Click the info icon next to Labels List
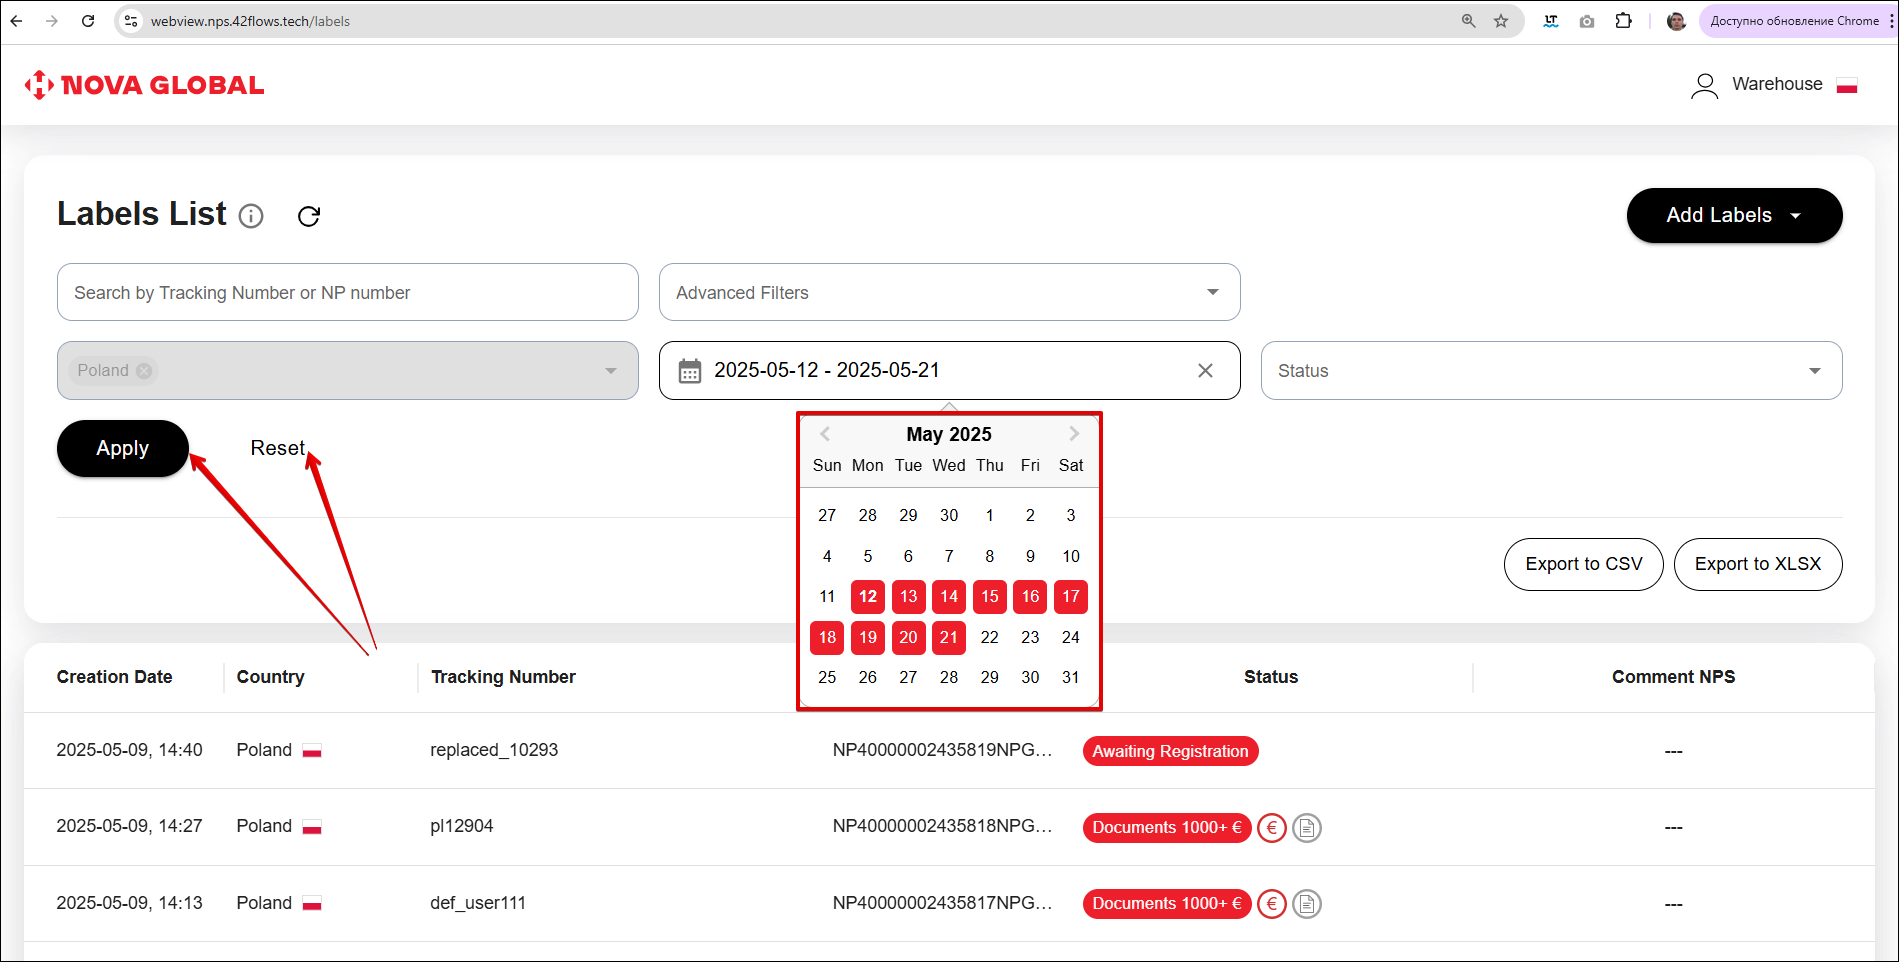The height and width of the screenshot is (962, 1899). (x=251, y=216)
